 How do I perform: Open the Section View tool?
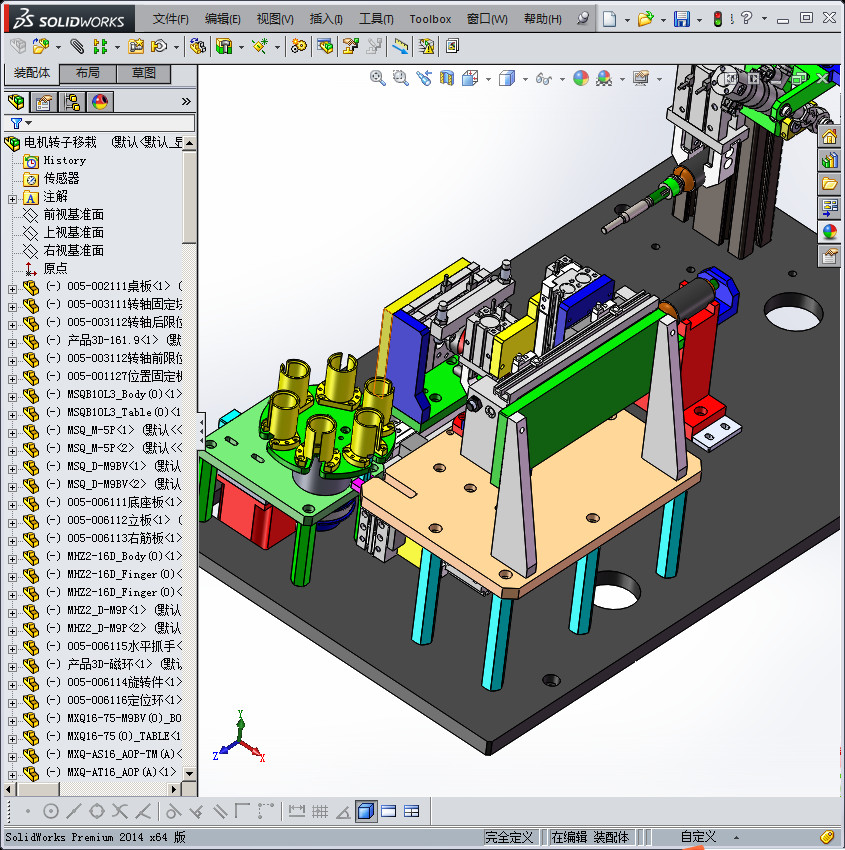point(447,78)
